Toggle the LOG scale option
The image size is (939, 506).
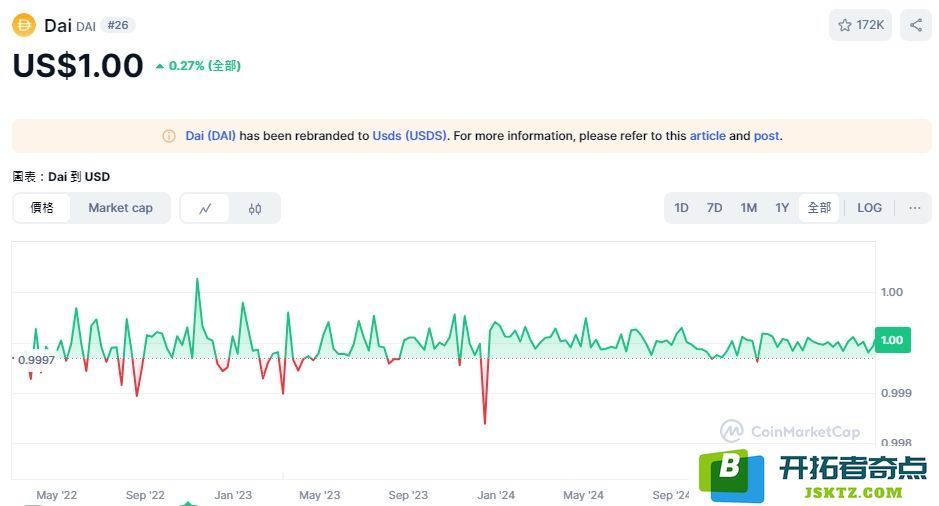pyautogui.click(x=870, y=208)
